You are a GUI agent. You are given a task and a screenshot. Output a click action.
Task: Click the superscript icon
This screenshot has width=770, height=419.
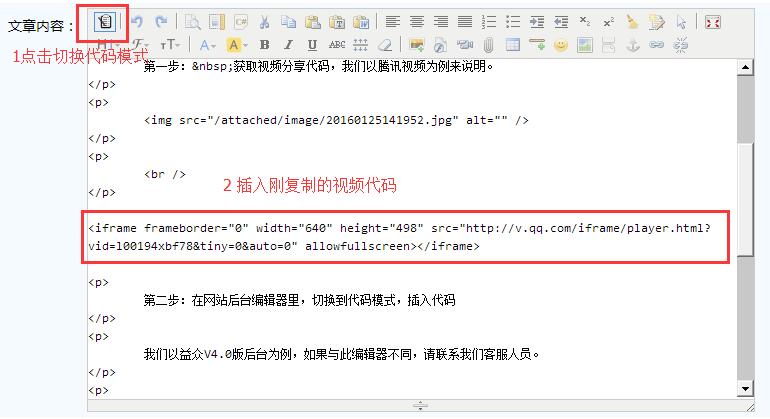click(608, 21)
